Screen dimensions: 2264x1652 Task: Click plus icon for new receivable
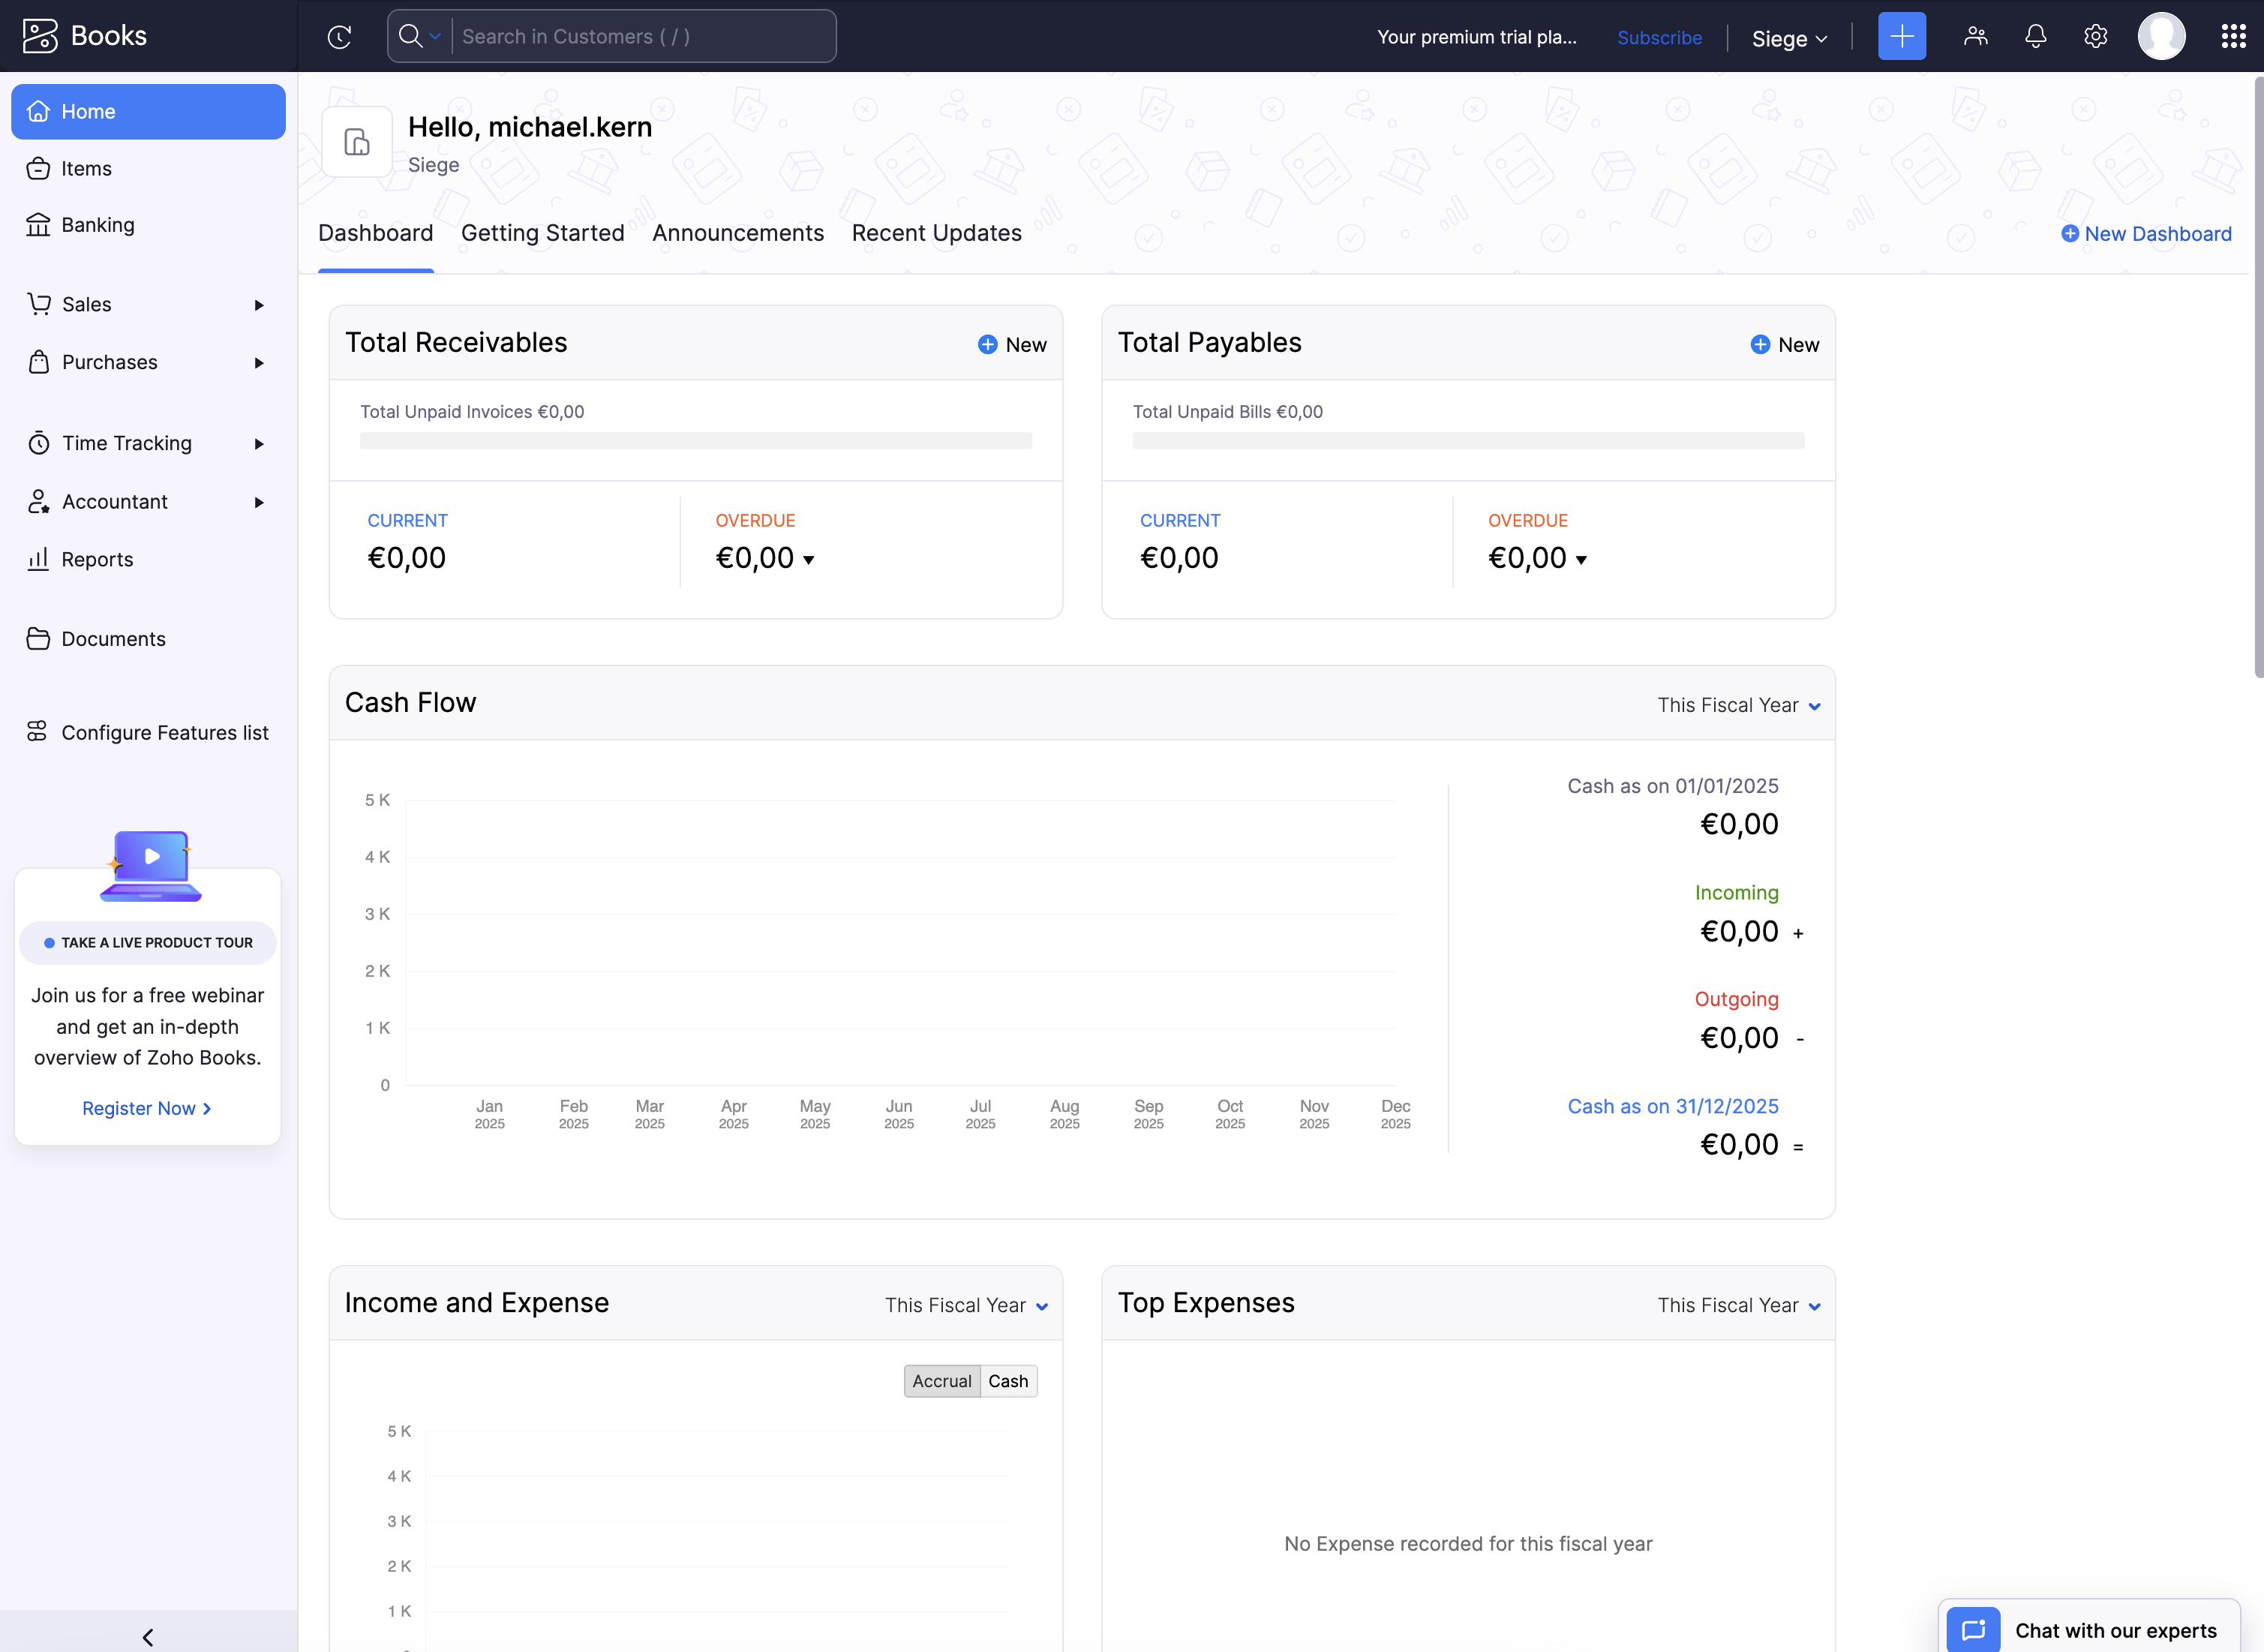pyautogui.click(x=987, y=344)
